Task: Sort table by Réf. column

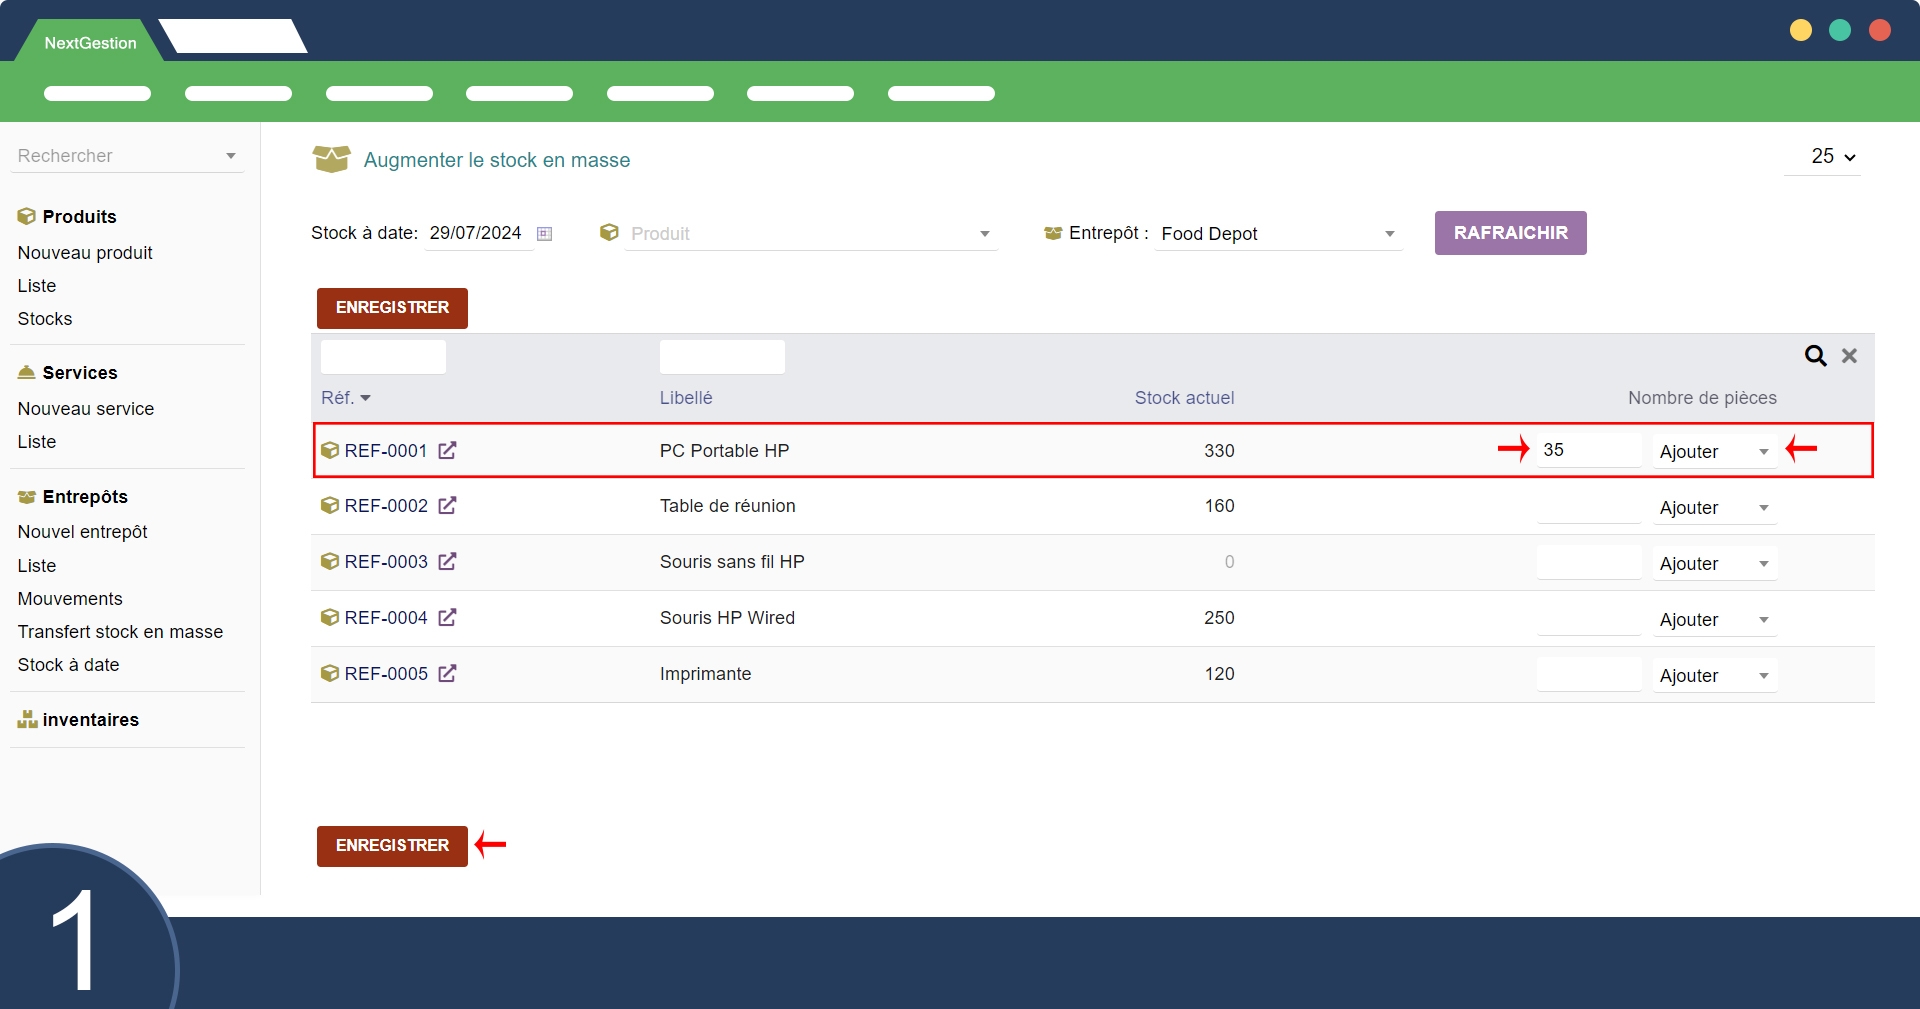Action: click(345, 398)
